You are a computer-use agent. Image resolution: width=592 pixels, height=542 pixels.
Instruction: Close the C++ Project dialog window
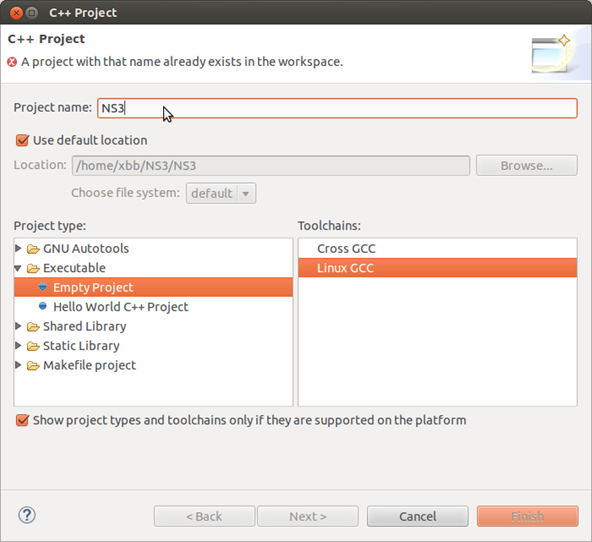click(16, 13)
